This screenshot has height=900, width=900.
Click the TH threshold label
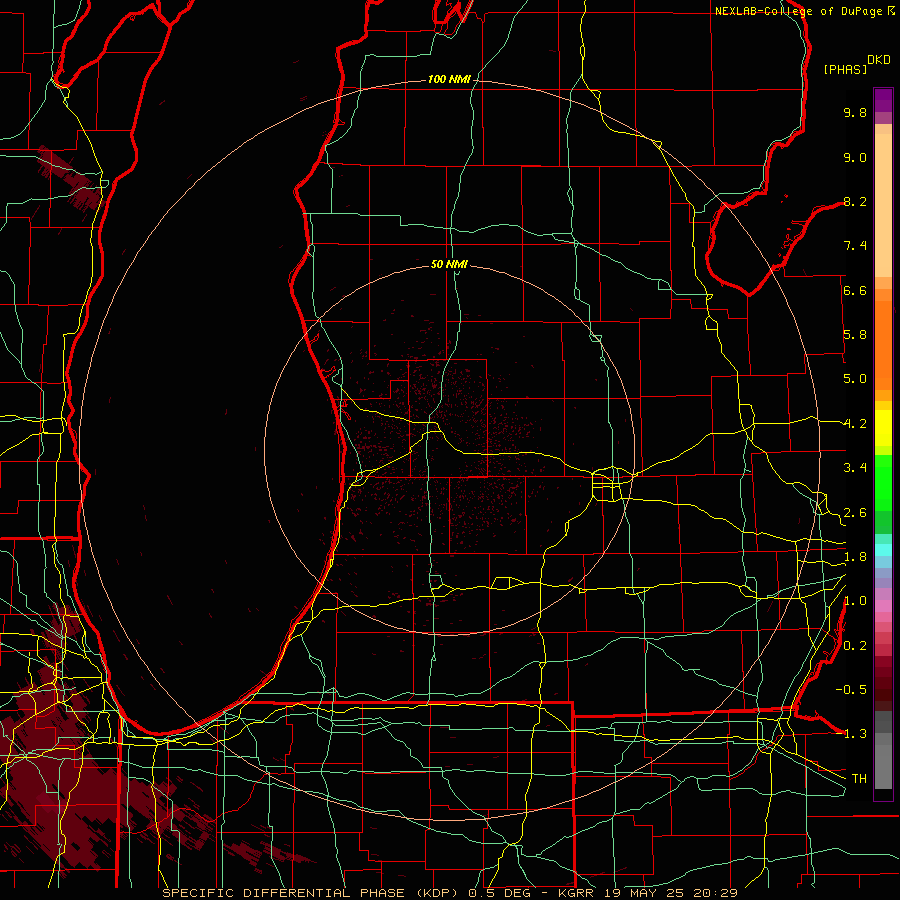(859, 778)
